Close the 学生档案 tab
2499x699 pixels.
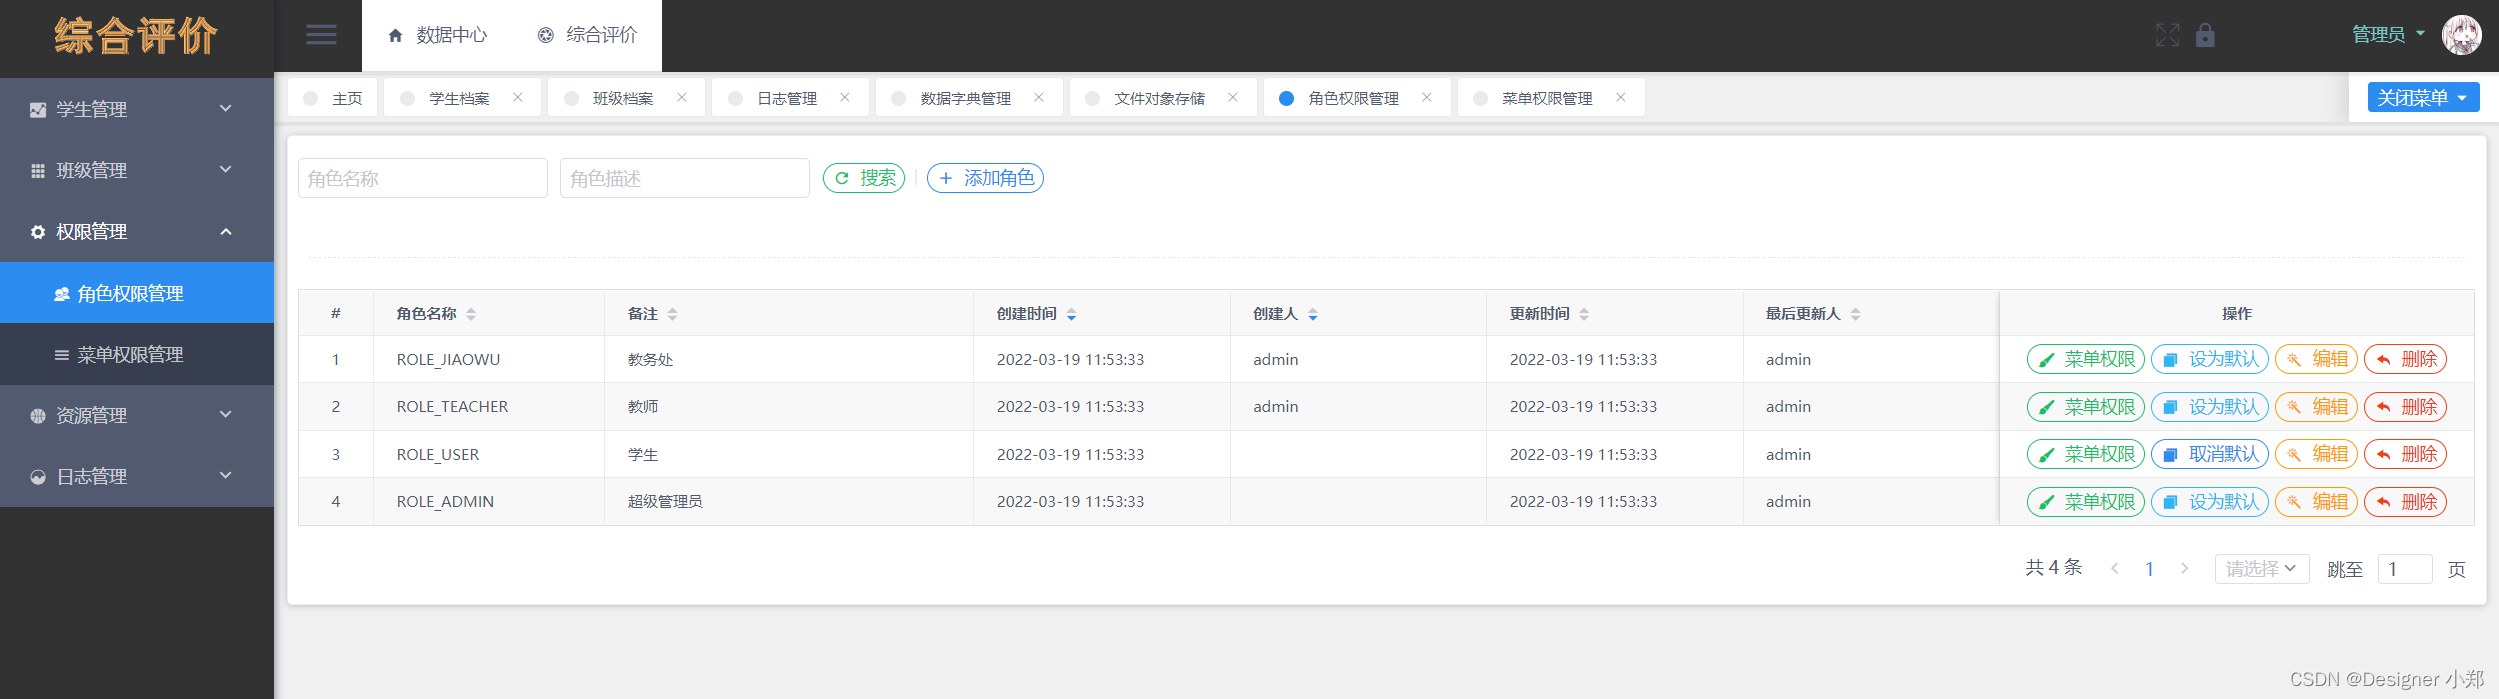click(518, 97)
